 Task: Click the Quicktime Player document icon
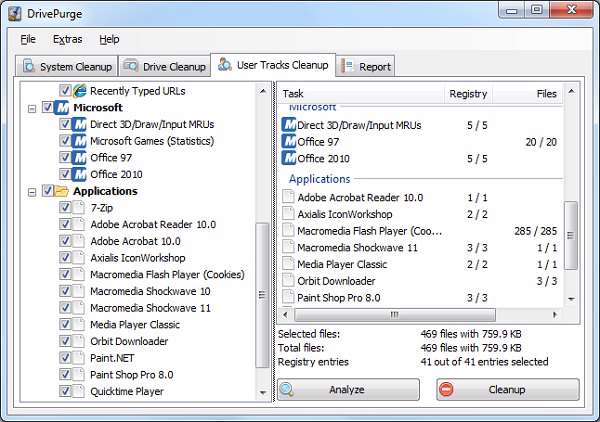pyautogui.click(x=78, y=391)
